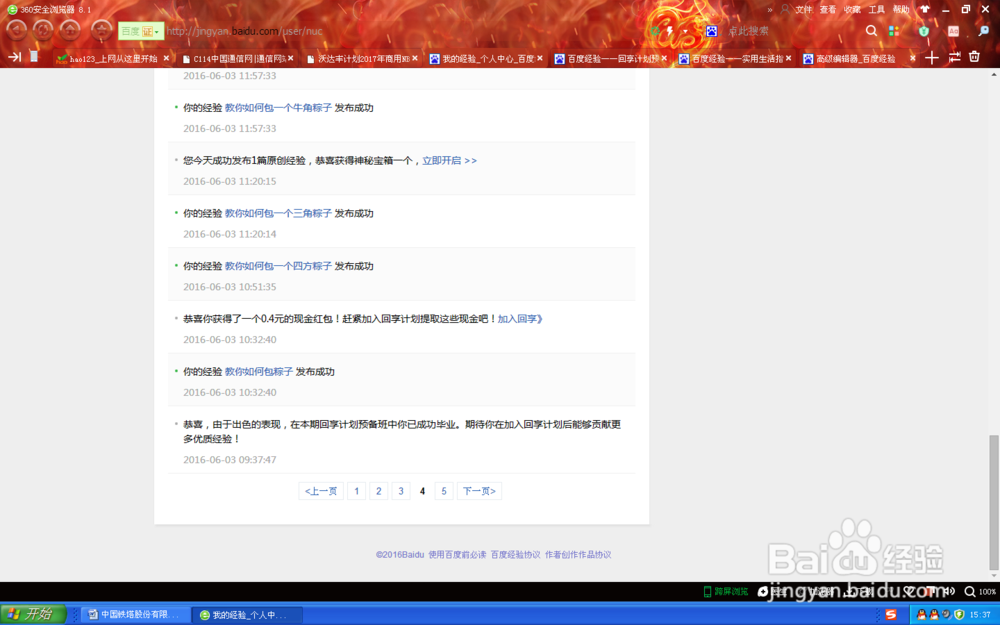This screenshot has width=1000, height=625.
Task: Switch to the 百度经验——实用生活指 tab
Action: tap(736, 58)
